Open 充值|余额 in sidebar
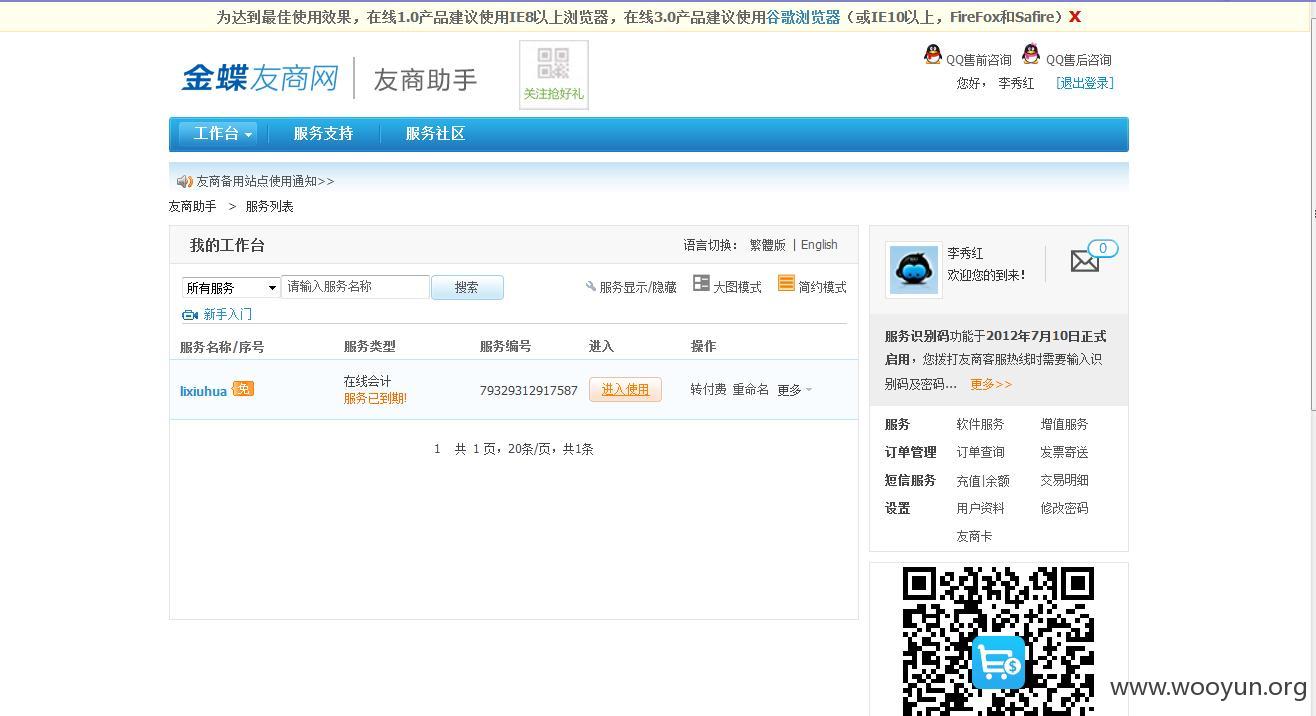This screenshot has height=716, width=1316. pos(983,480)
